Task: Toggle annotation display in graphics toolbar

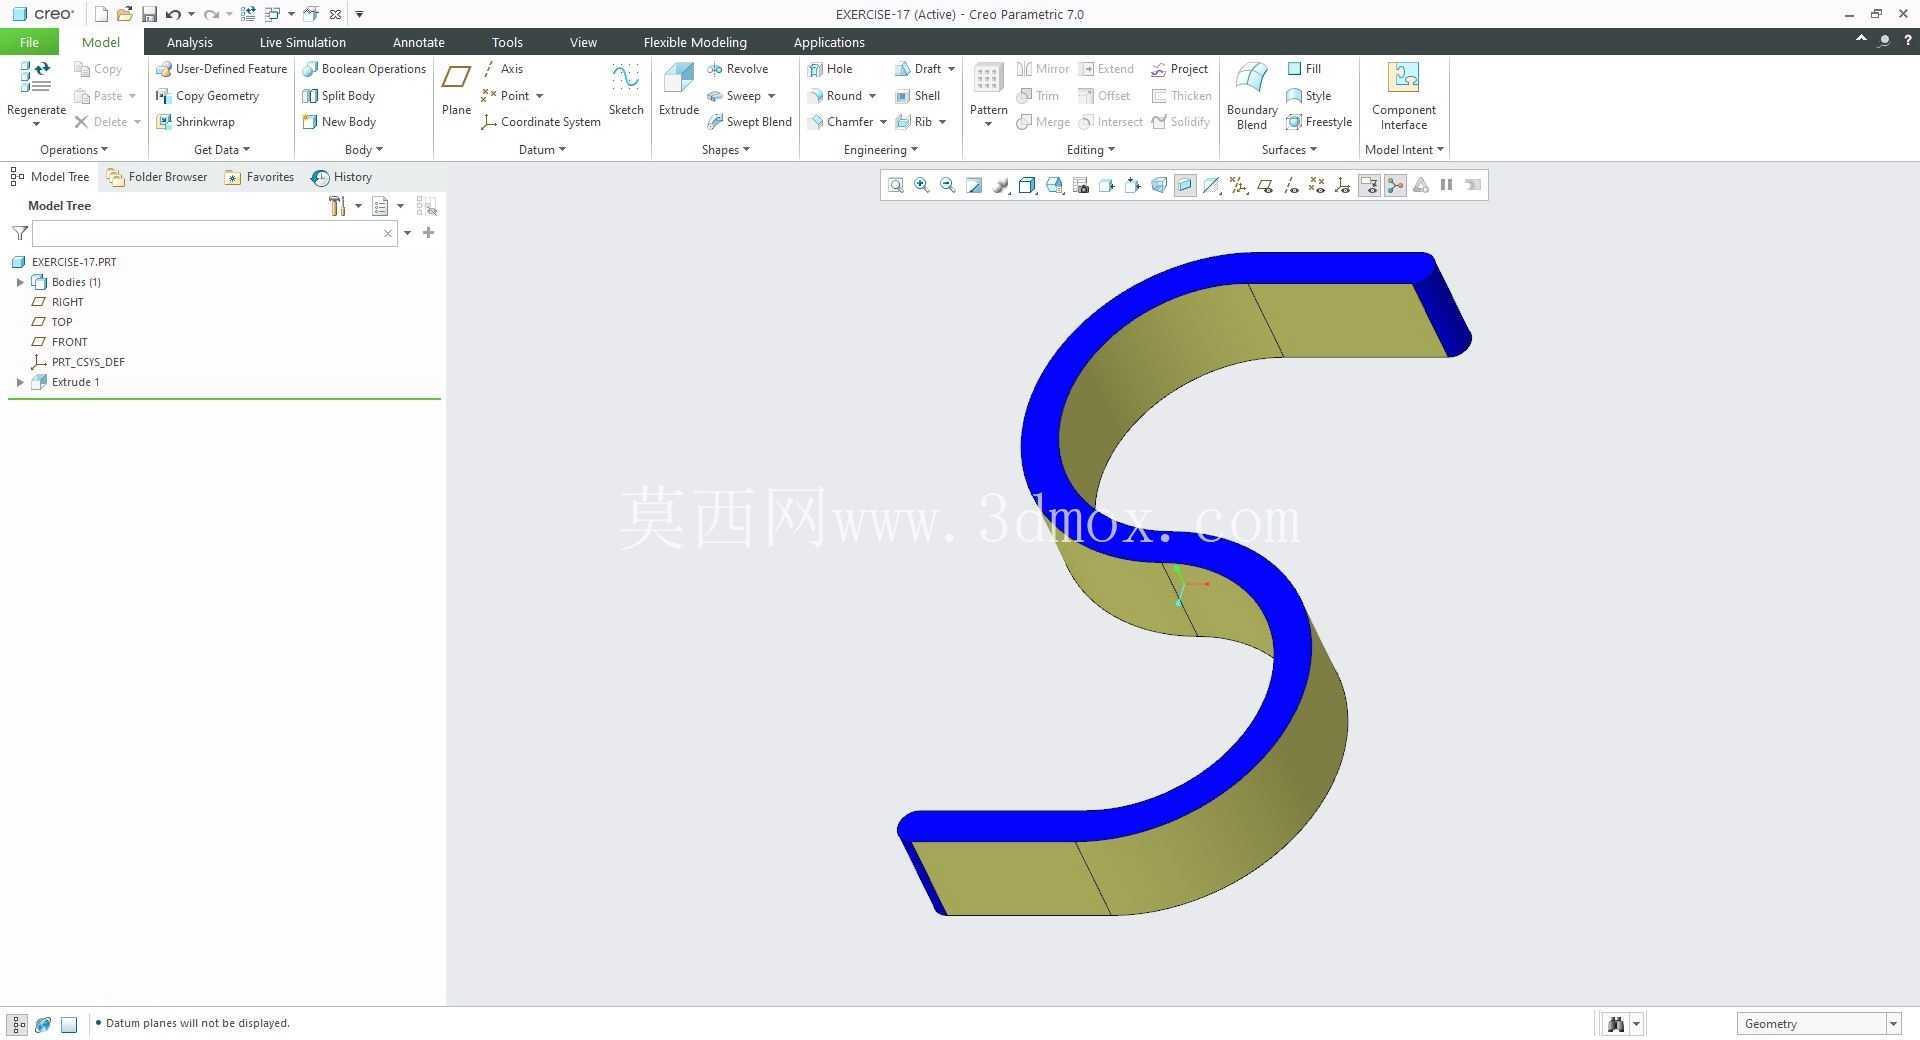Action: point(1369,185)
